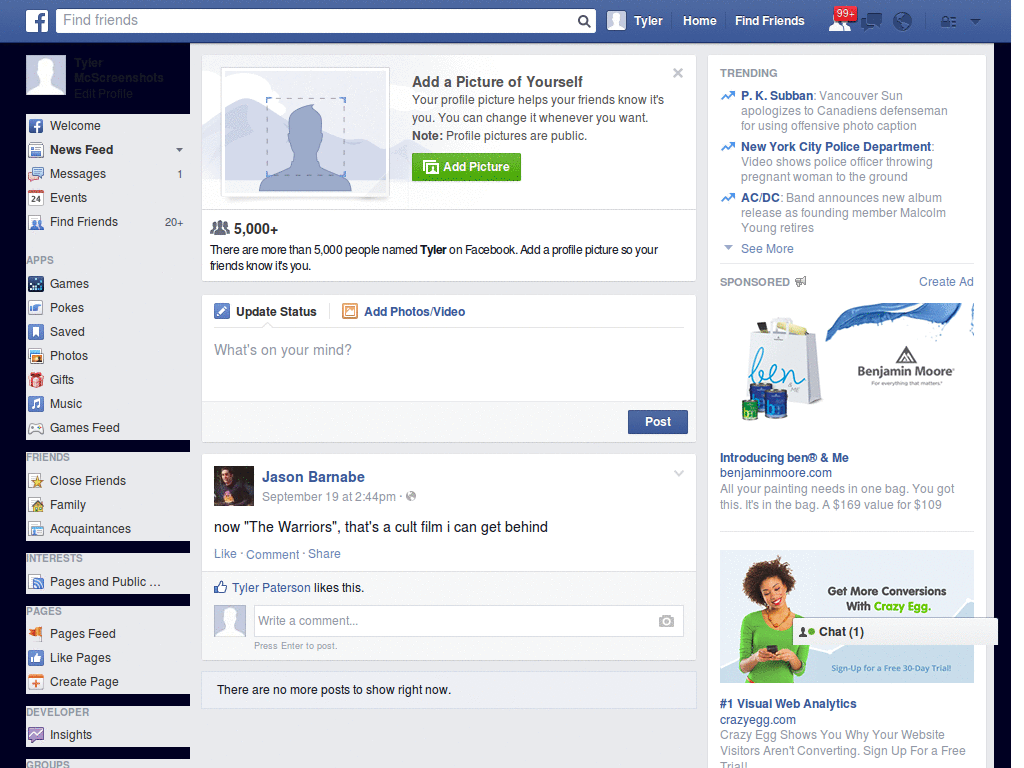Click the Pokes app icon
This screenshot has width=1024, height=768.
[x=36, y=308]
